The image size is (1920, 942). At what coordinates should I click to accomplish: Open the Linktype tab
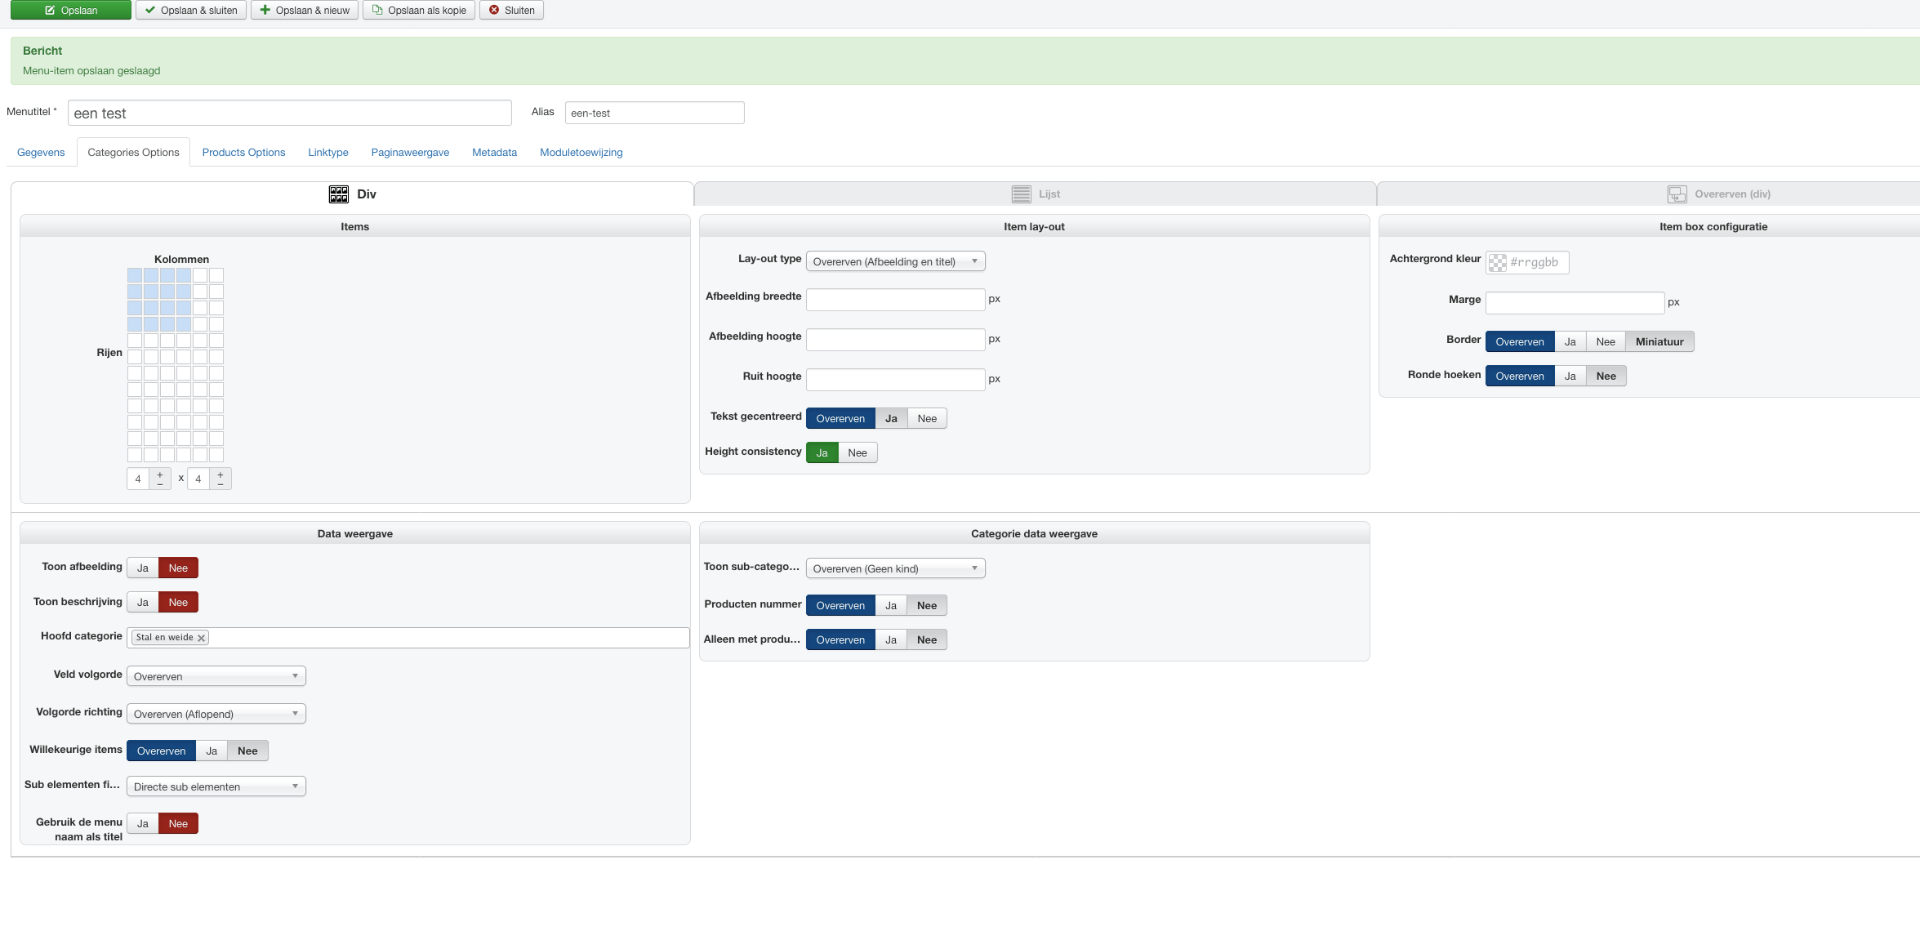point(328,152)
